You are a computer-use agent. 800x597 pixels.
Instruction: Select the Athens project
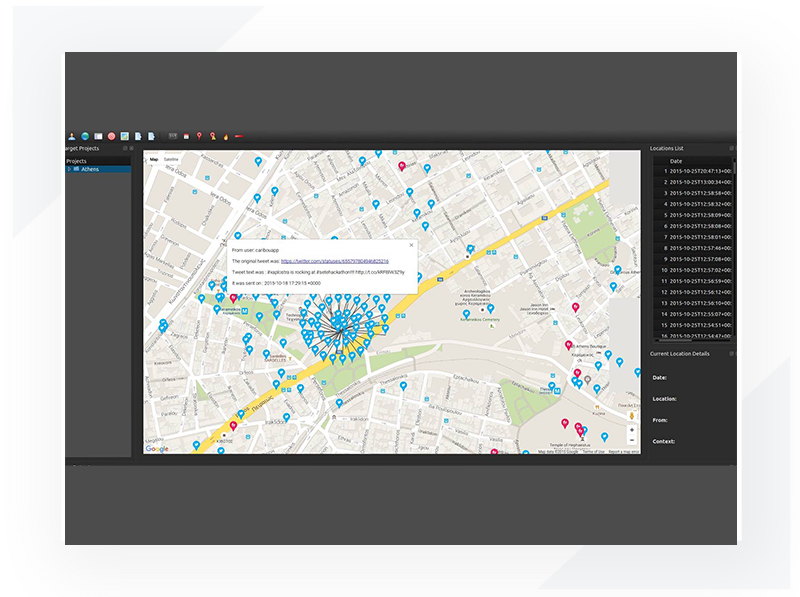point(90,169)
